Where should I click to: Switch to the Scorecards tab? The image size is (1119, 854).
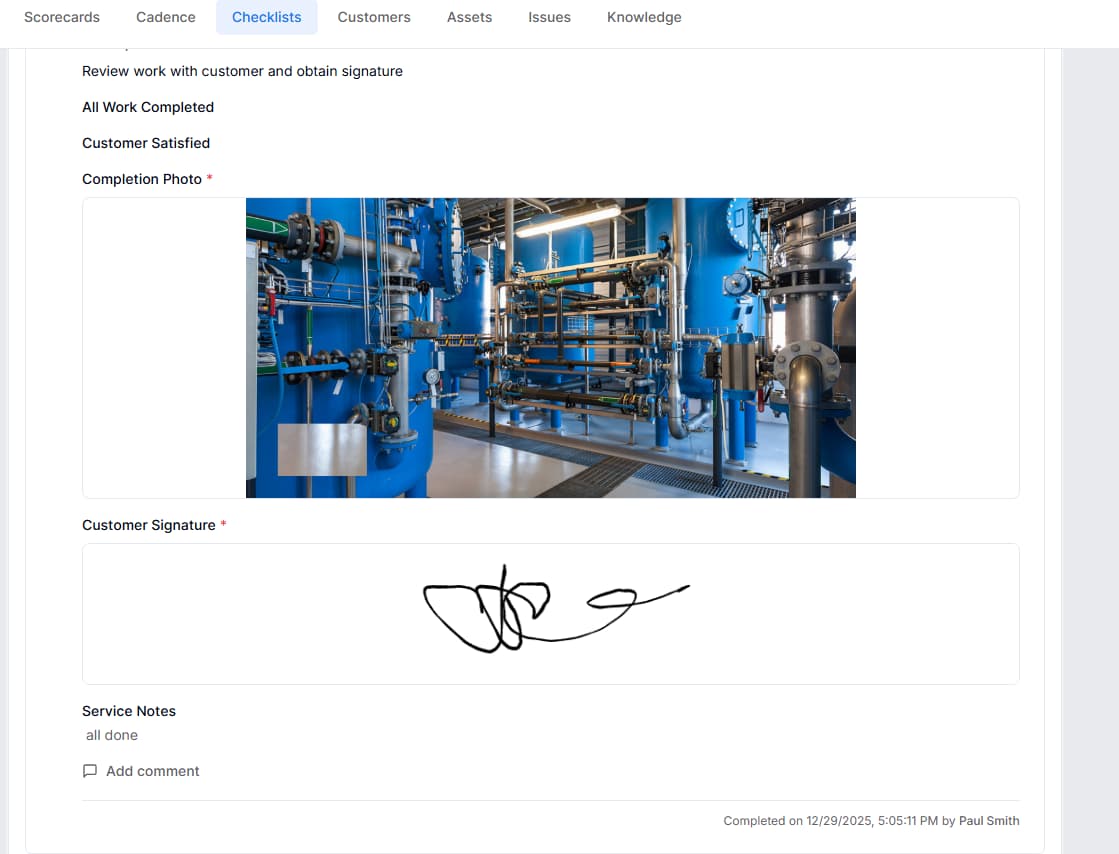(62, 17)
